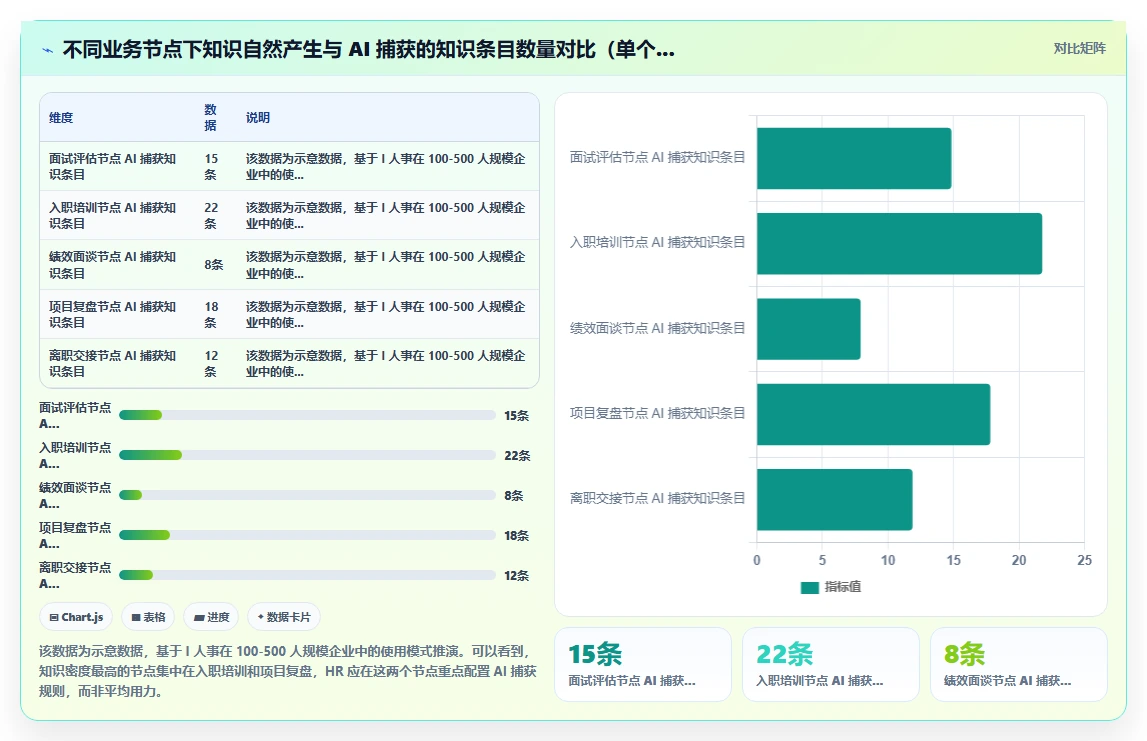Click the x-axis tick value 25
Viewport: 1147px width, 741px height.
click(1084, 560)
